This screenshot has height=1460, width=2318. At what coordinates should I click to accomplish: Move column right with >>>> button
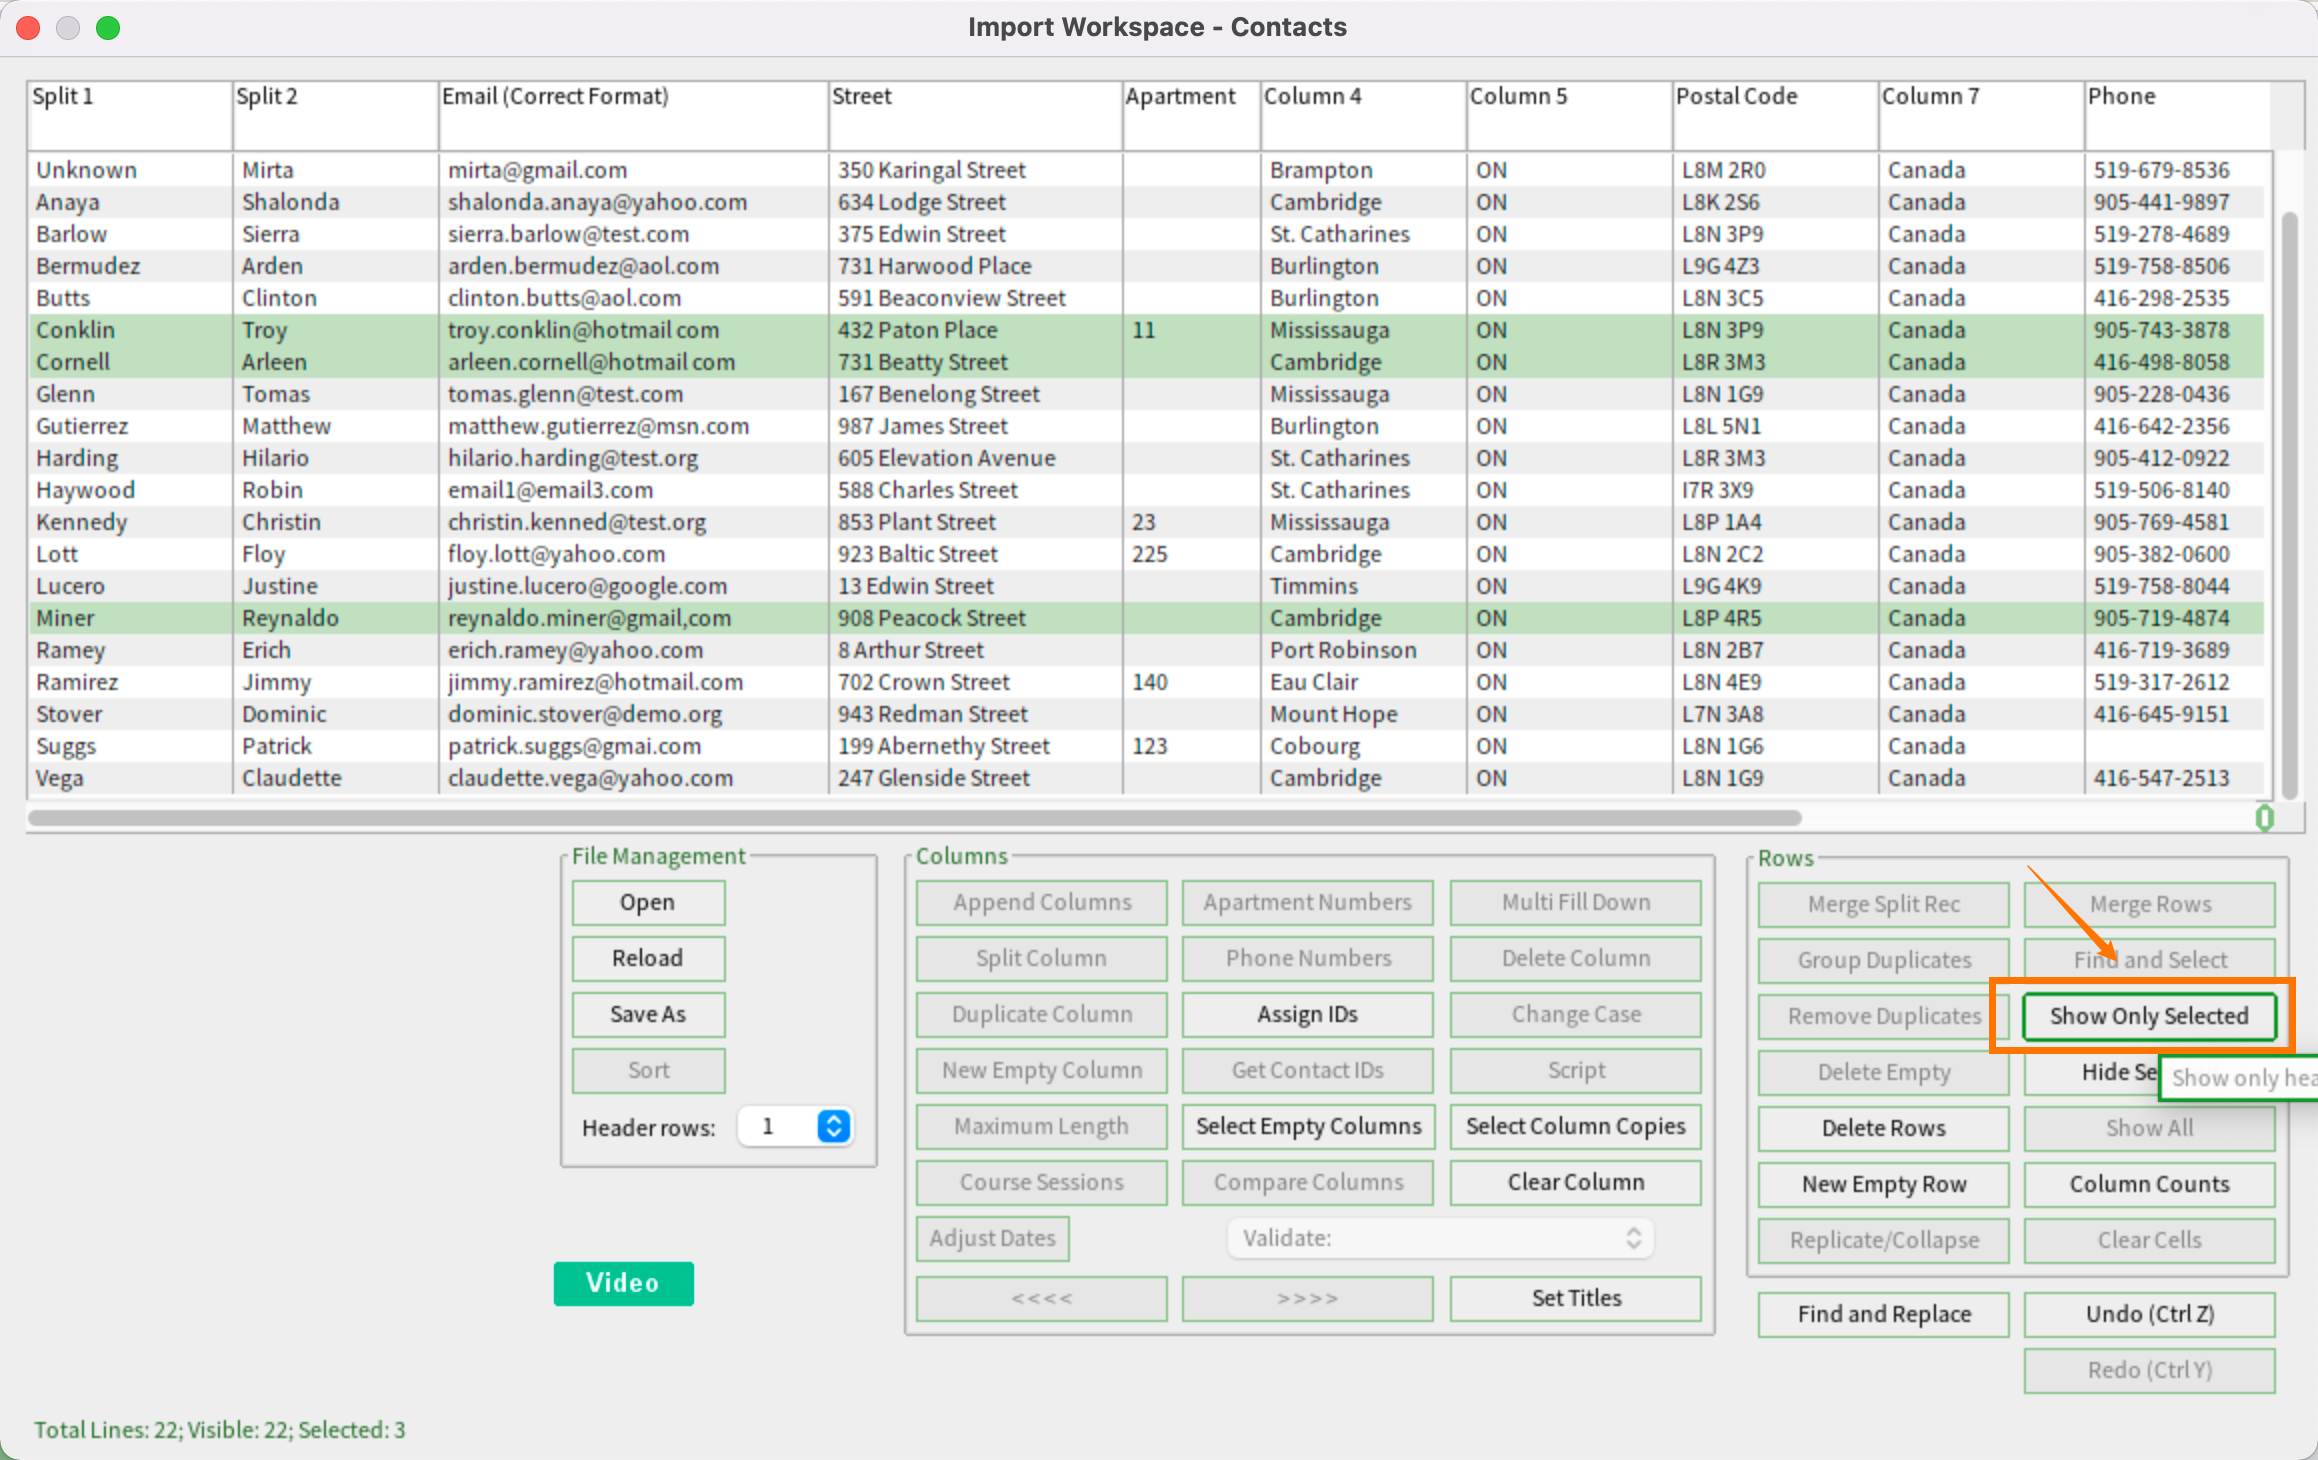[x=1307, y=1298]
